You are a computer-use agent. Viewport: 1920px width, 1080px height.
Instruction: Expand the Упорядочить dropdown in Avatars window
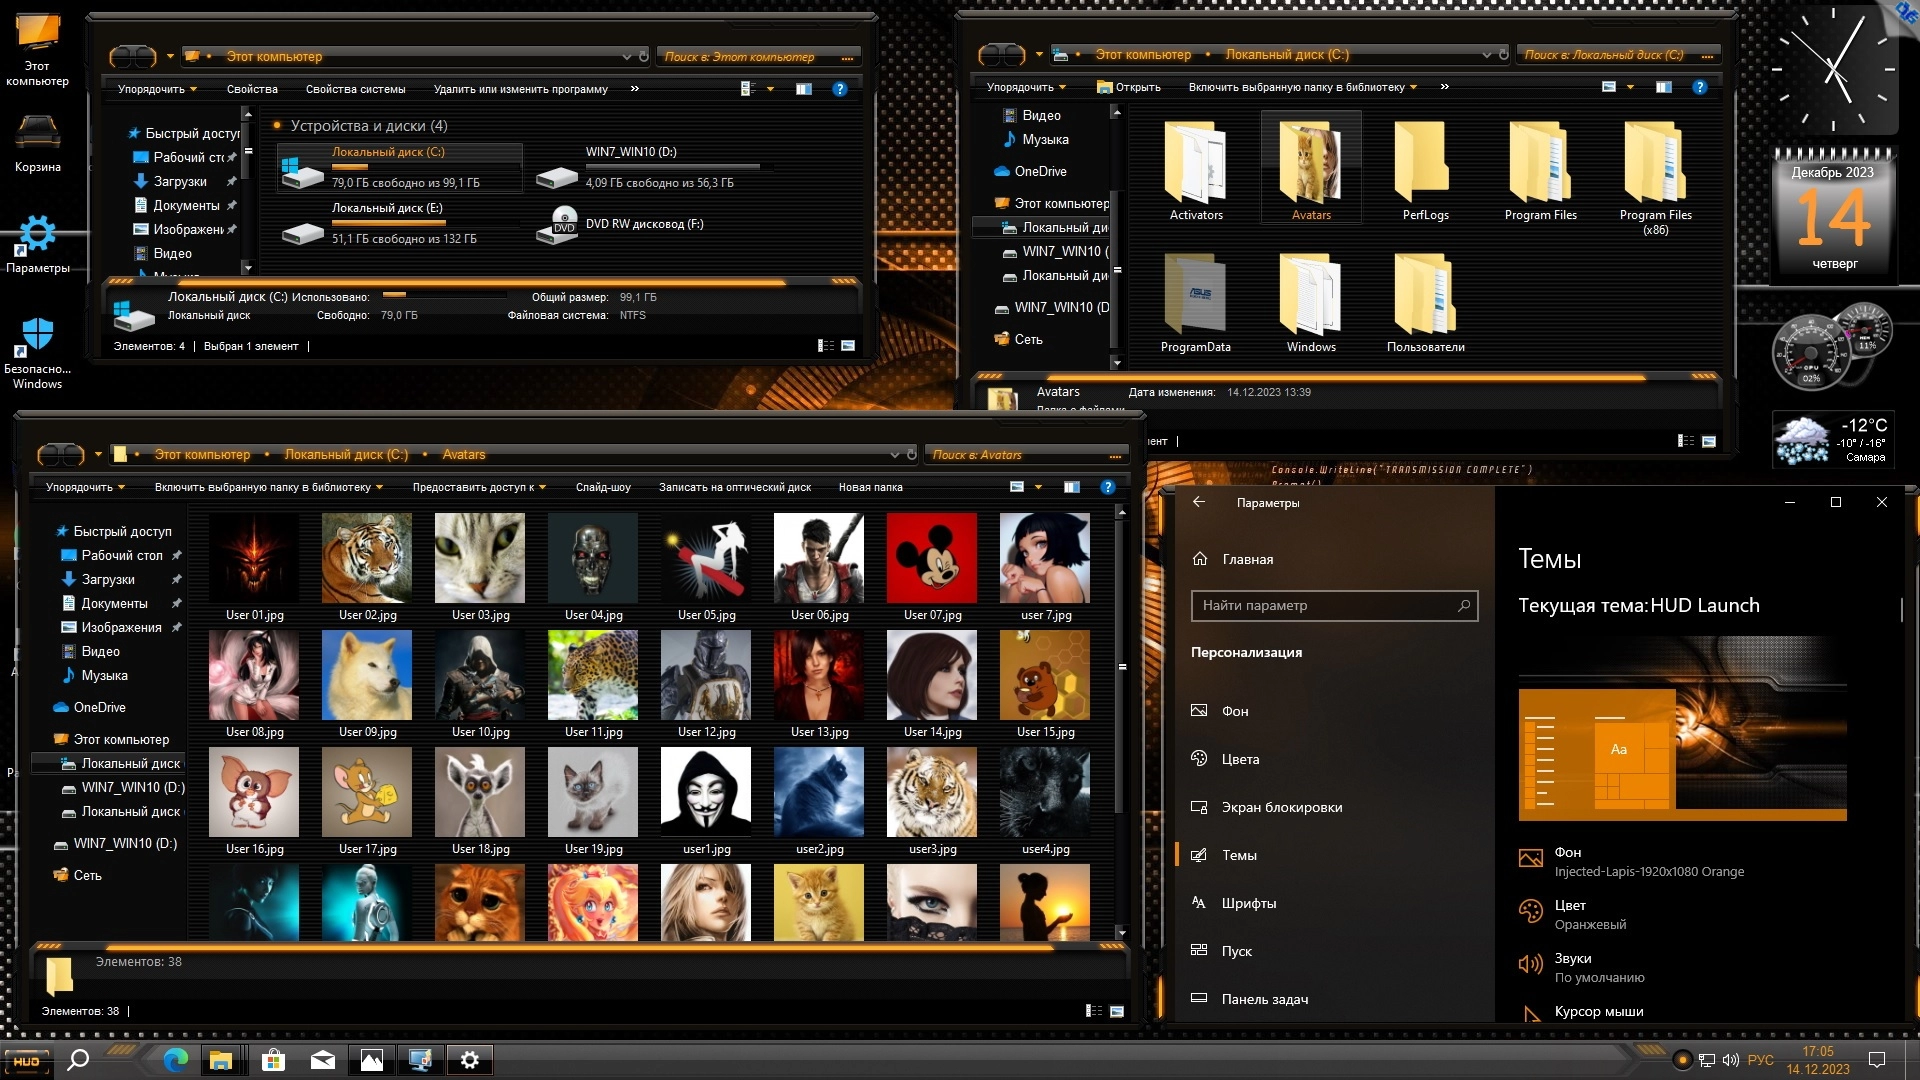point(85,487)
